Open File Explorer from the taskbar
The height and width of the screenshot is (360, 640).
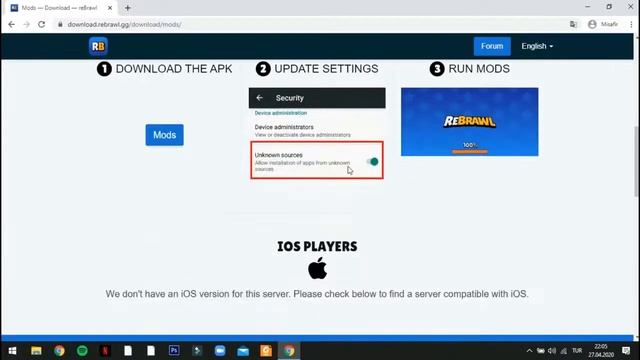[36, 351]
